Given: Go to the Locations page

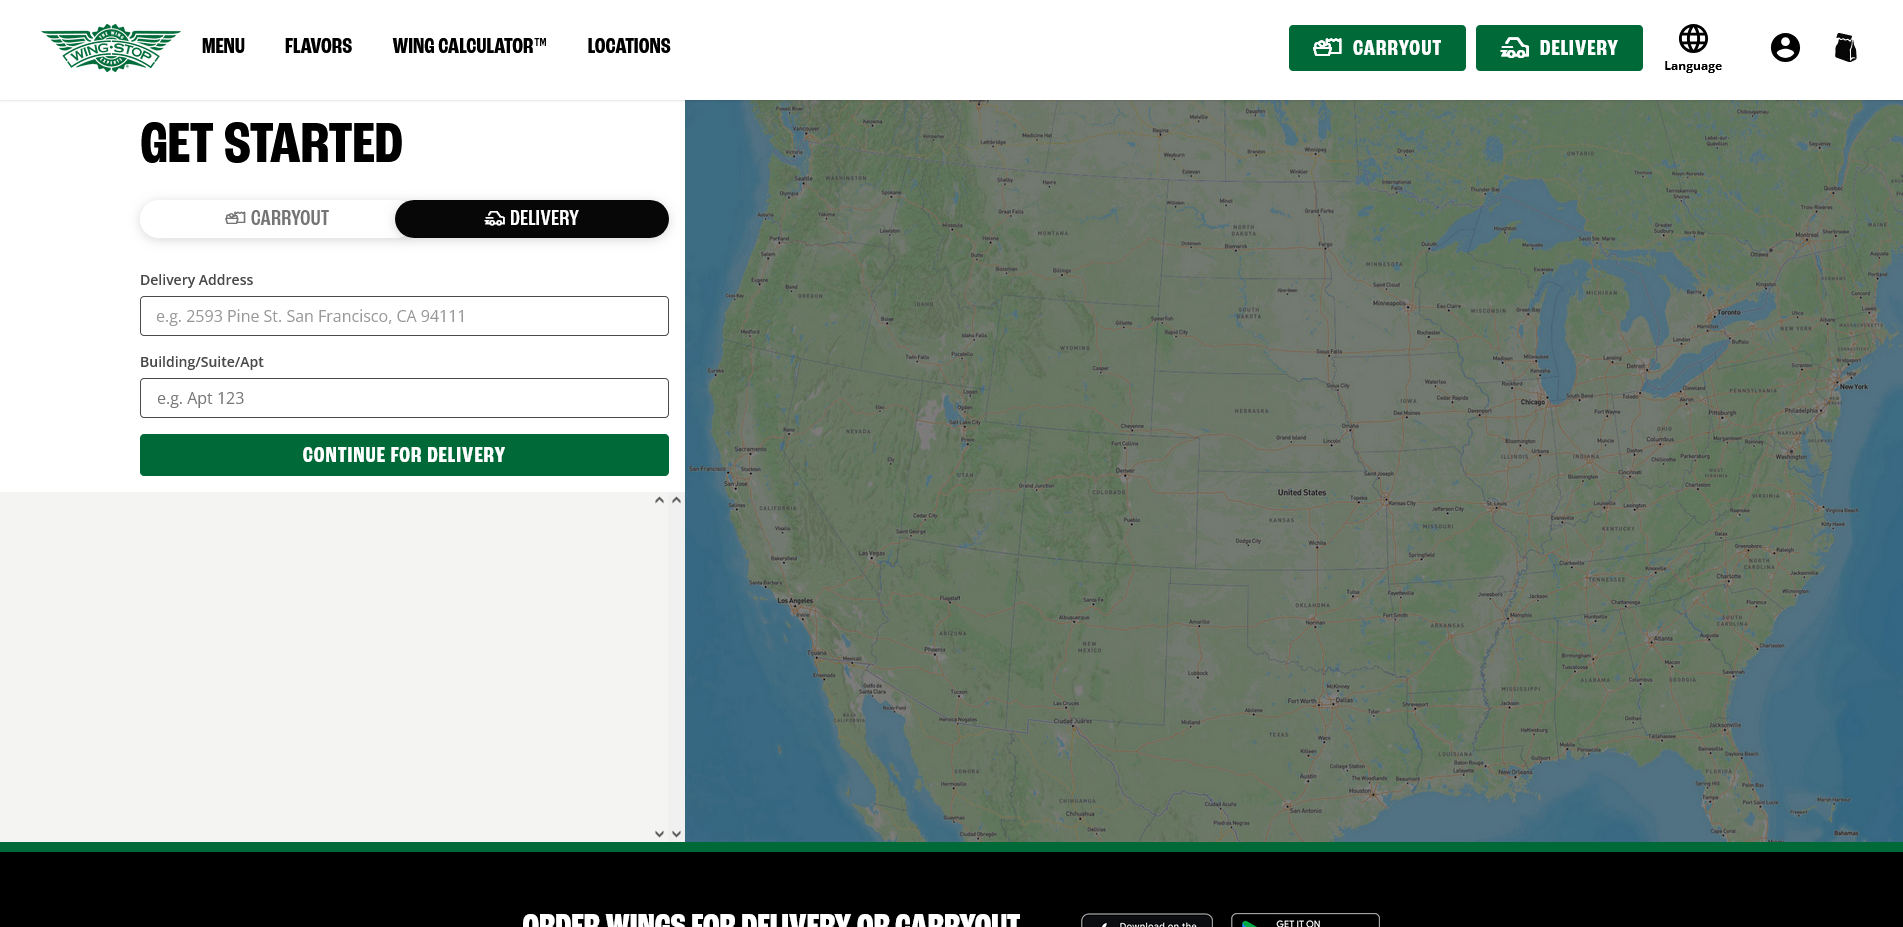Looking at the screenshot, I should pos(628,46).
